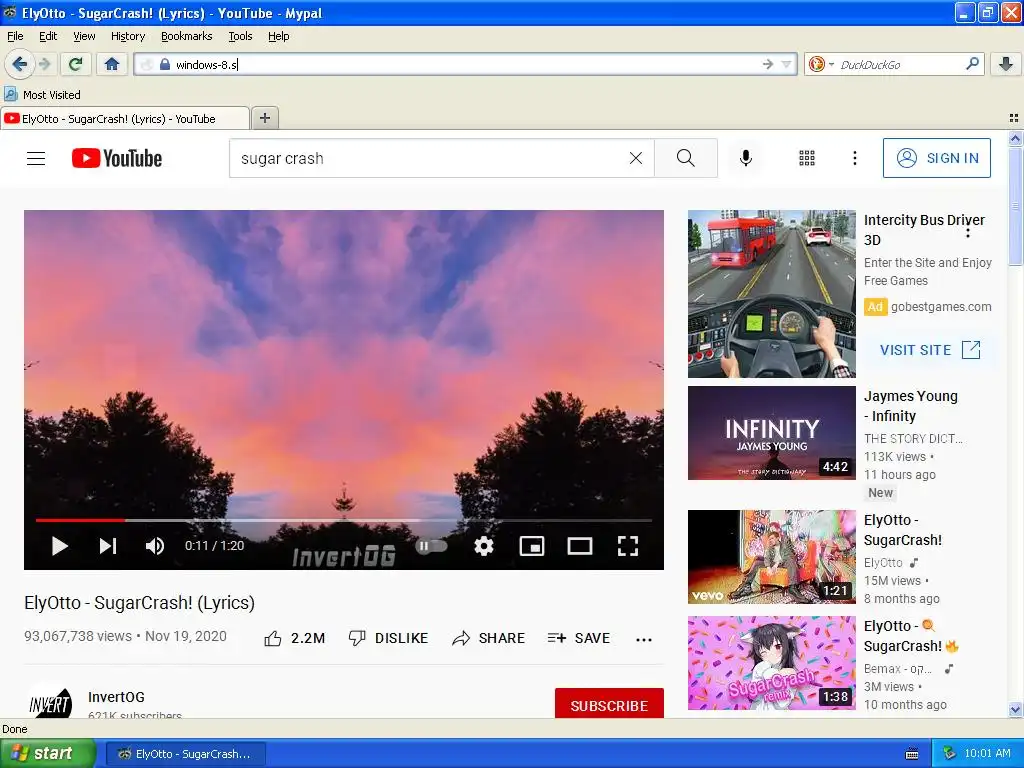Open the SugarCrash remix anime thumbnail
Viewport: 1024px width, 768px height.
click(x=772, y=663)
